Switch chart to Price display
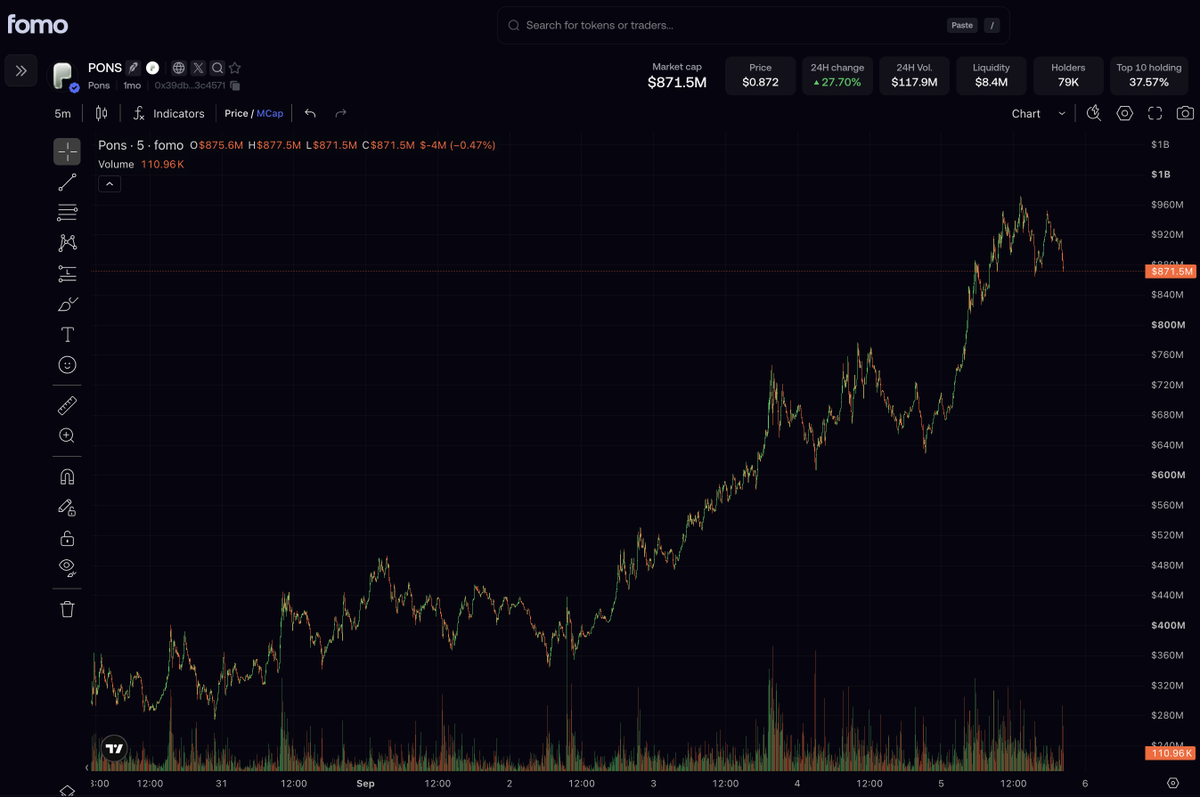This screenshot has height=797, width=1200. (x=237, y=114)
